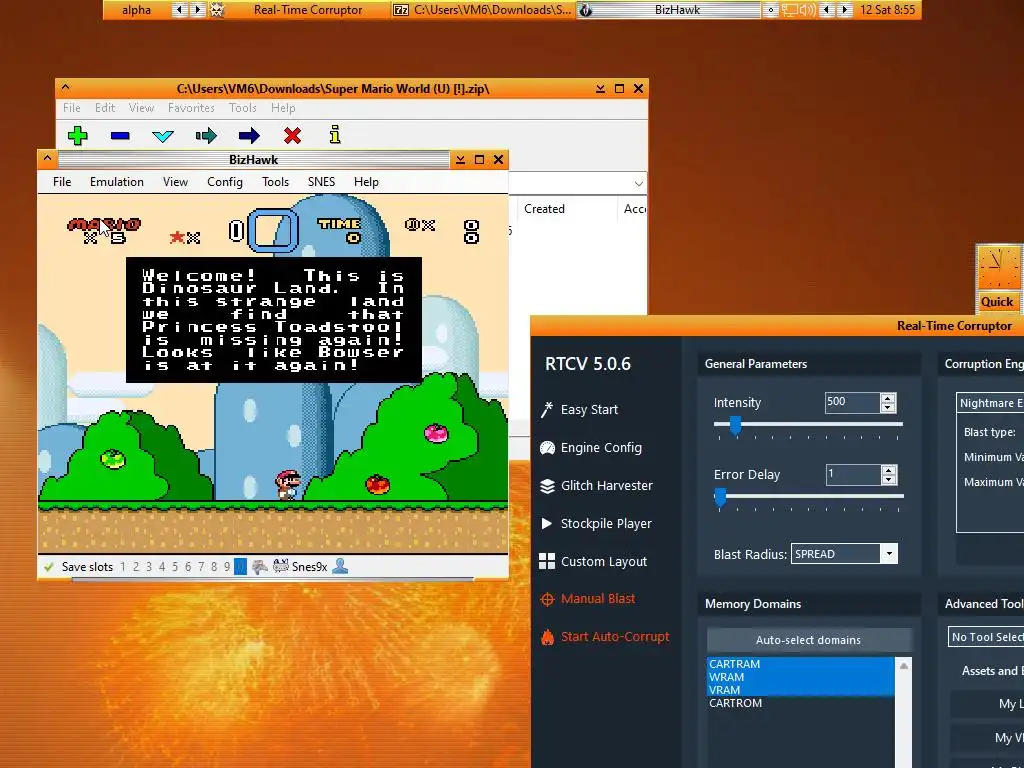Select the CARTRAM memory domain
Image resolution: width=1024 pixels, height=768 pixels.
[801, 664]
